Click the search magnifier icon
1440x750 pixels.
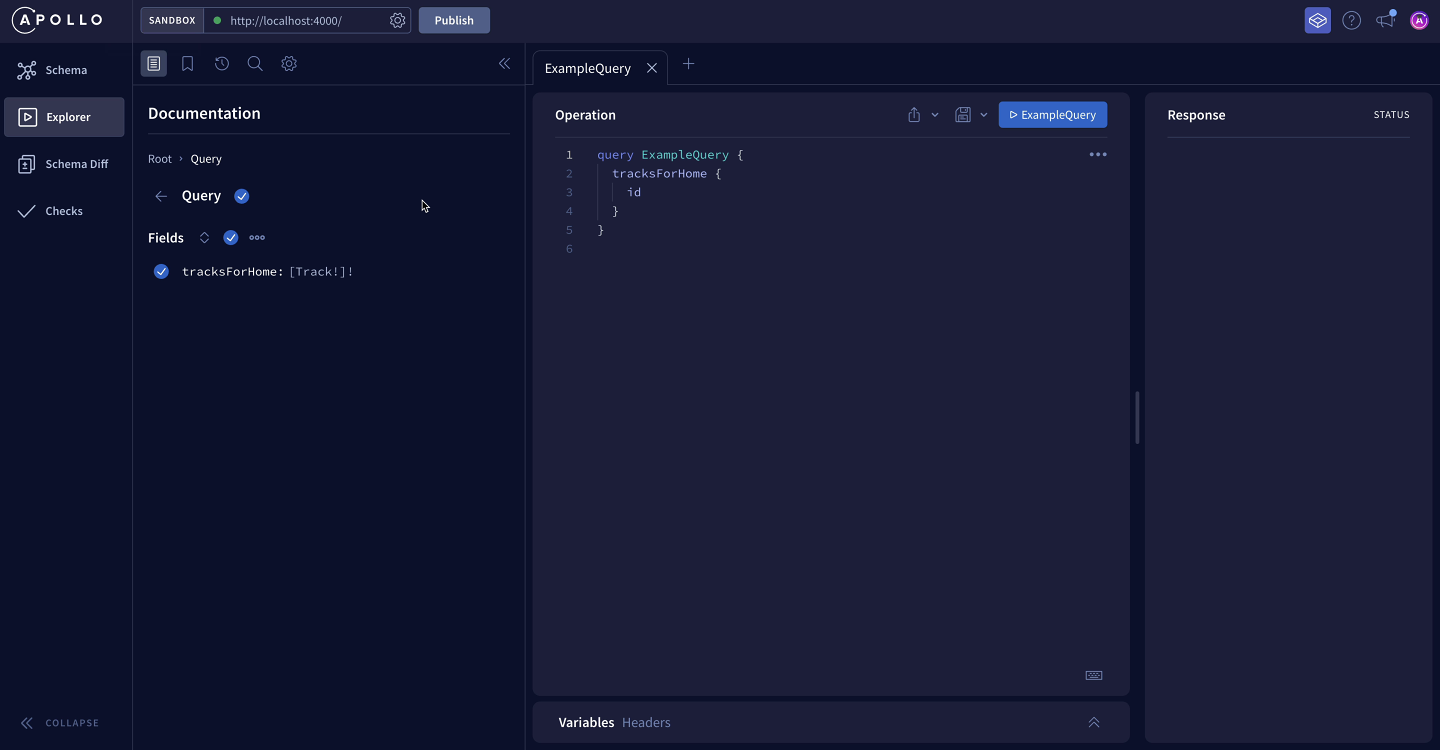(255, 64)
